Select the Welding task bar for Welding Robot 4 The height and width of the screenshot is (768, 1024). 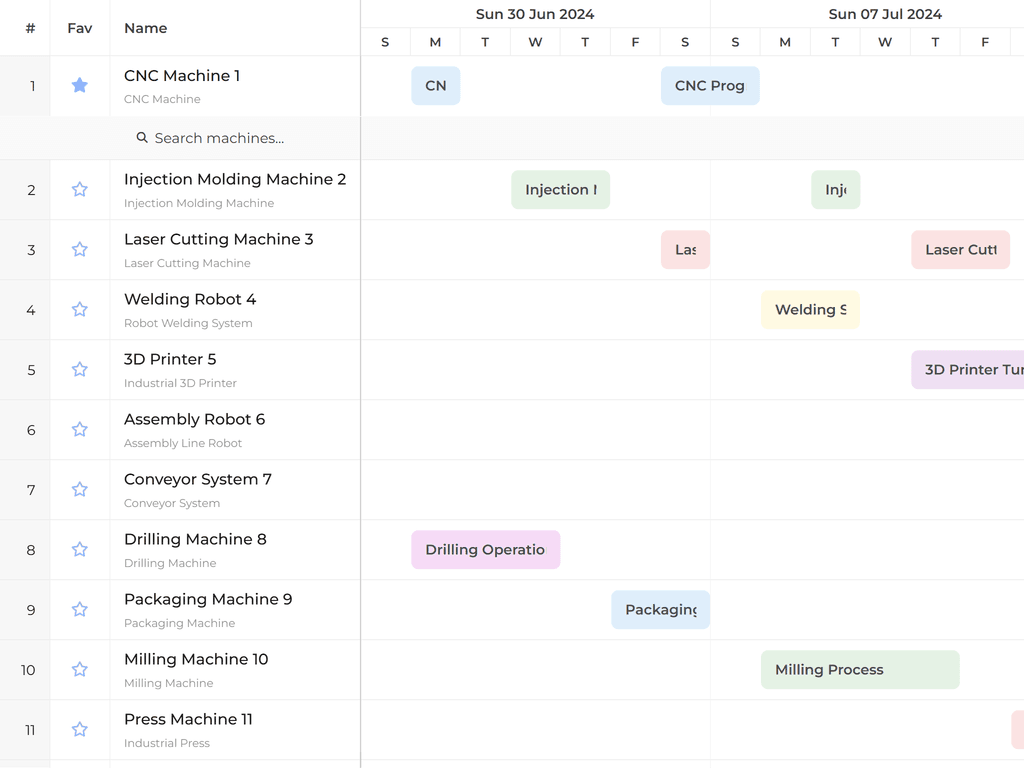(810, 309)
